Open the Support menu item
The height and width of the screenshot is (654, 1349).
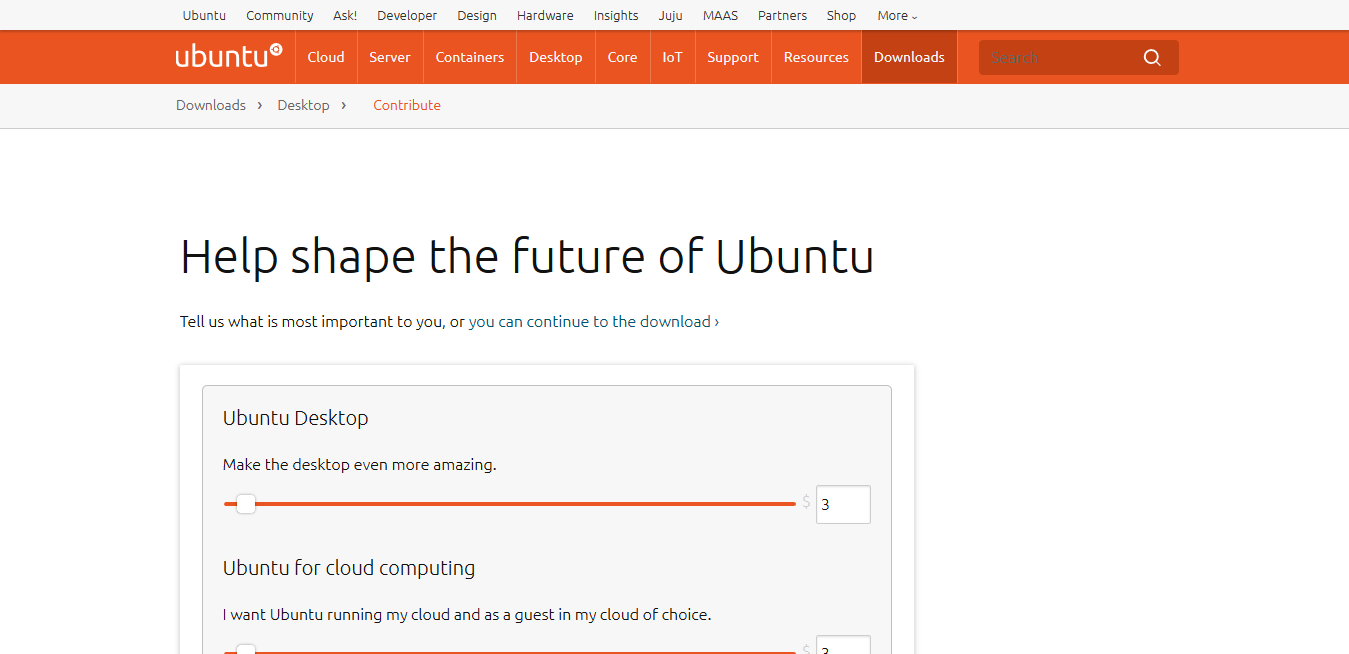click(x=733, y=57)
